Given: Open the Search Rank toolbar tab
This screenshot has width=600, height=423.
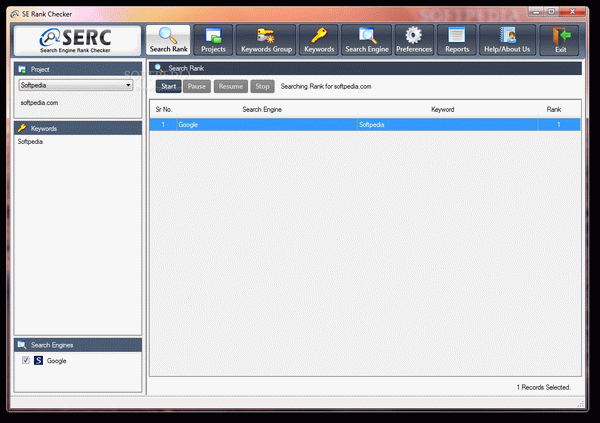Looking at the screenshot, I should 168,40.
